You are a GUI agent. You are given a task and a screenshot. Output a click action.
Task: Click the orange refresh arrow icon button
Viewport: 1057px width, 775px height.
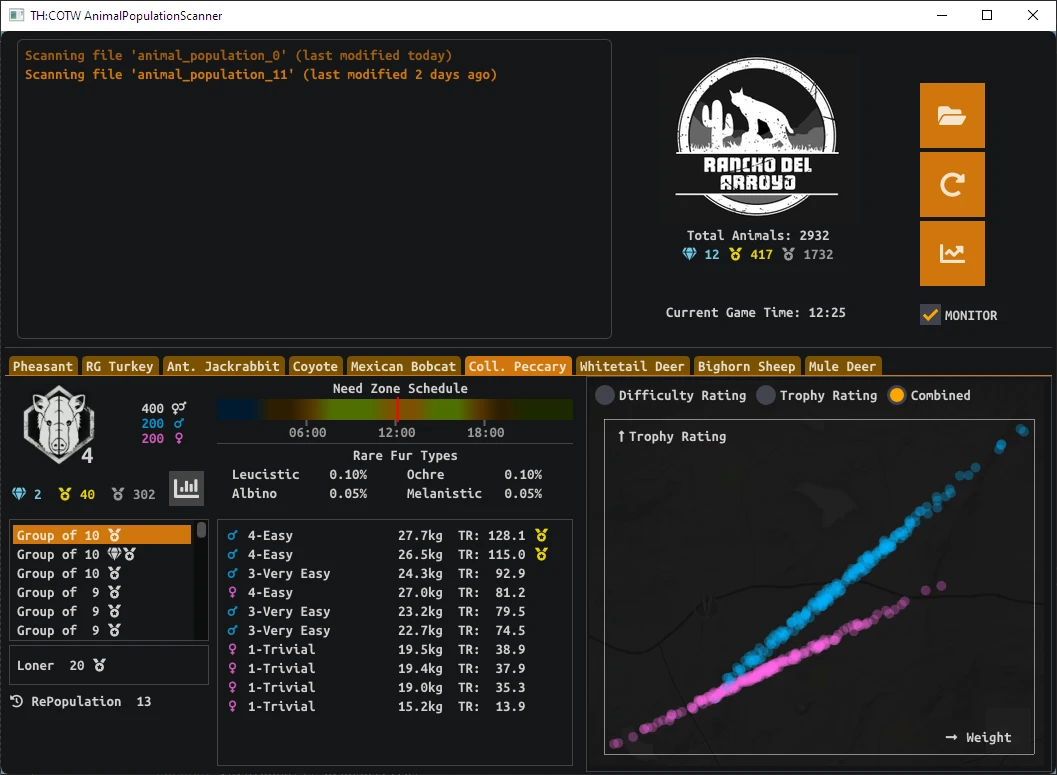(952, 184)
